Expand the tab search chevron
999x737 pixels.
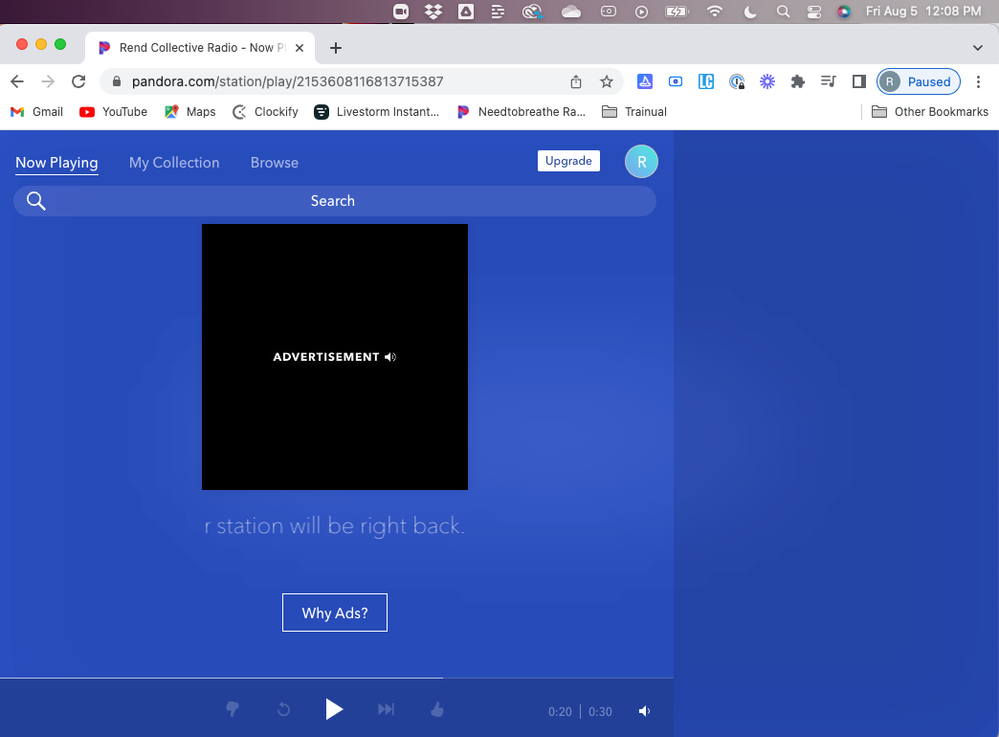977,48
